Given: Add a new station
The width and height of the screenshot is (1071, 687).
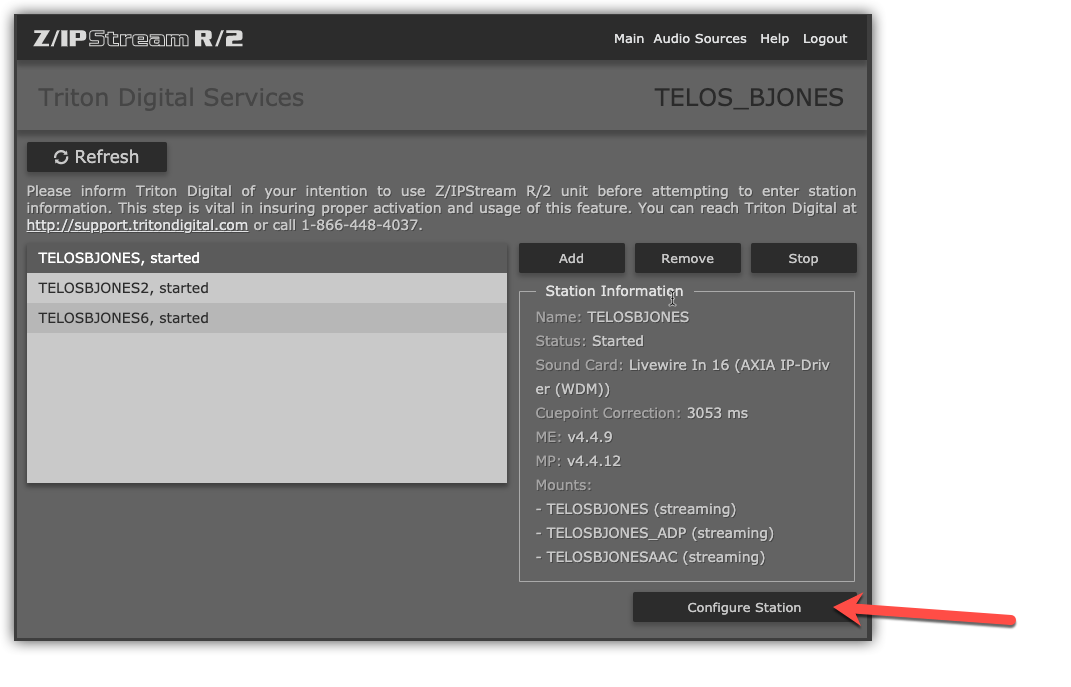Looking at the screenshot, I should click(571, 258).
